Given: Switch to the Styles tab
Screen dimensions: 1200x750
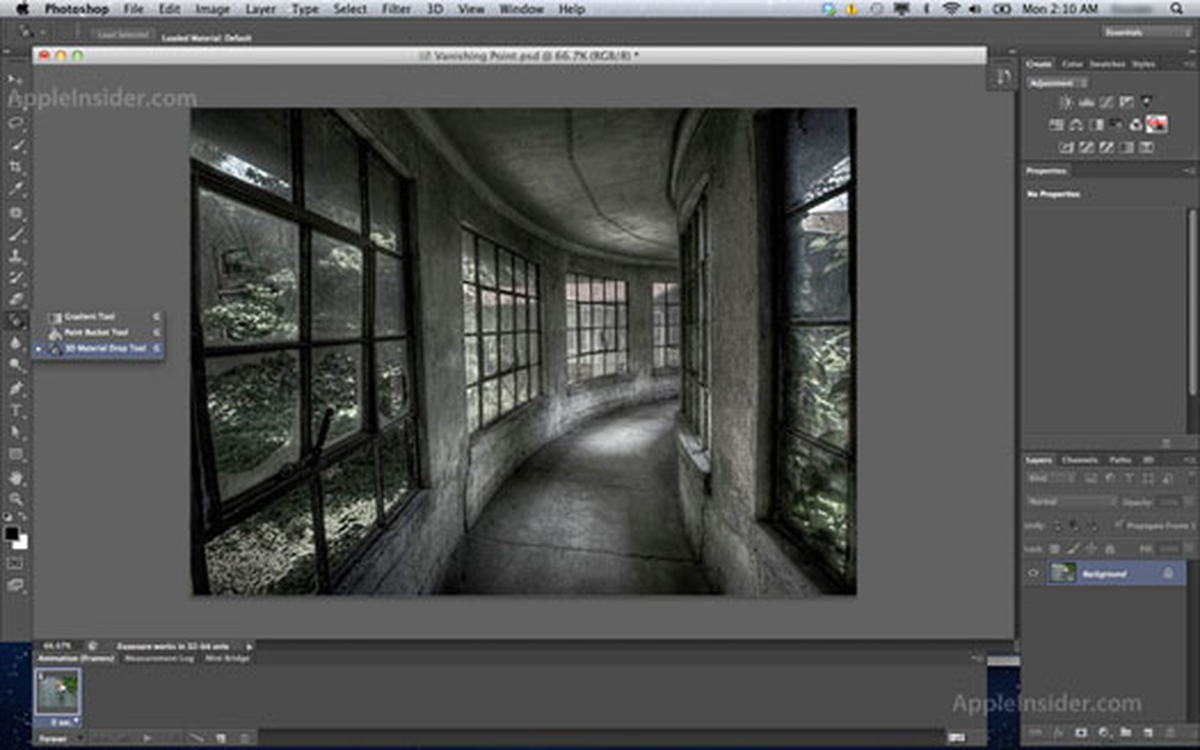Looking at the screenshot, I should tap(1143, 64).
